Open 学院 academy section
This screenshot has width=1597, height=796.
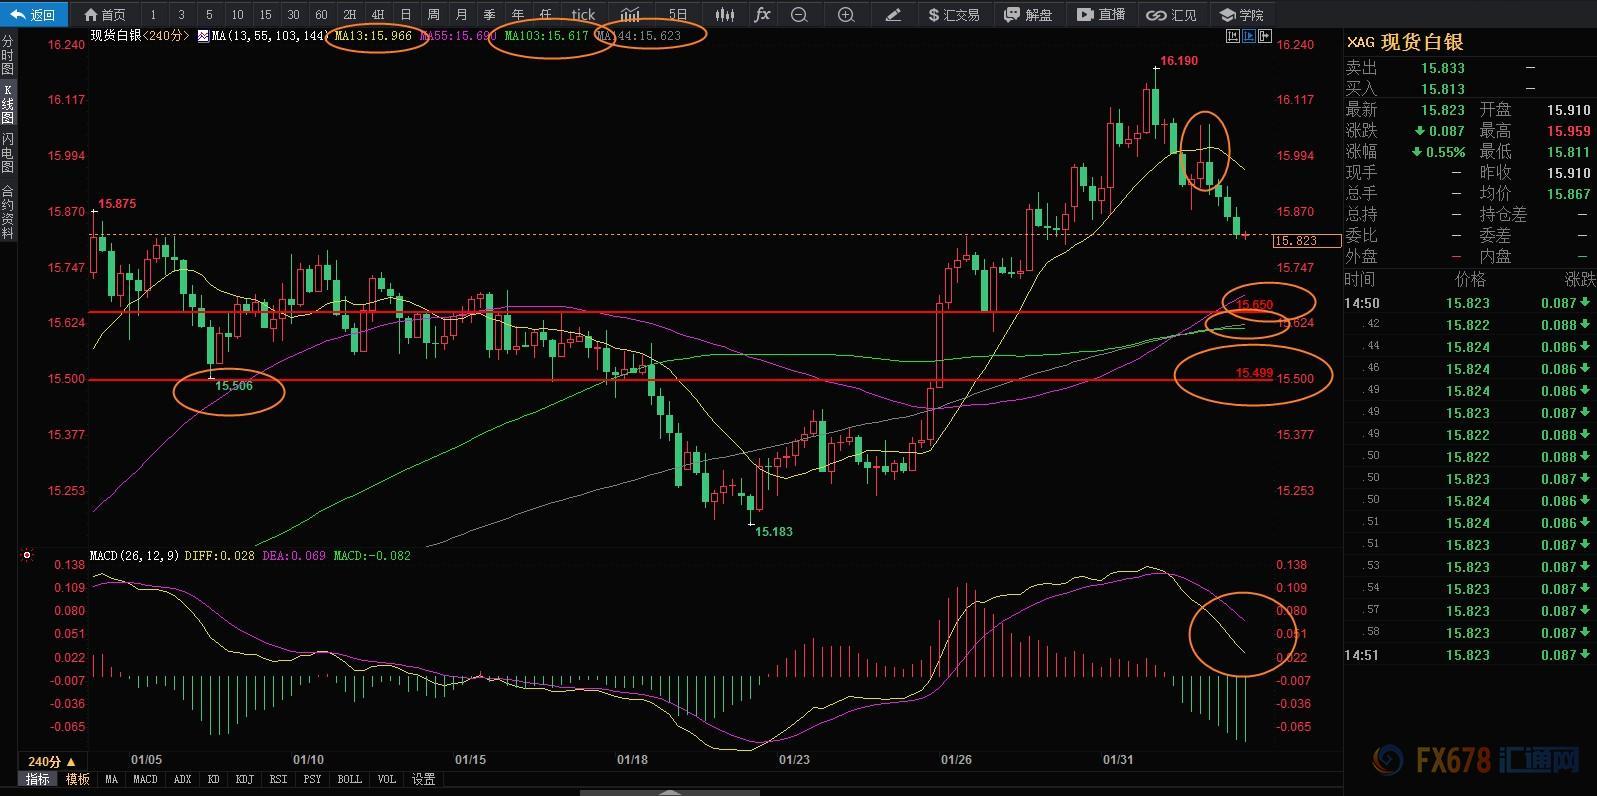pyautogui.click(x=1242, y=14)
